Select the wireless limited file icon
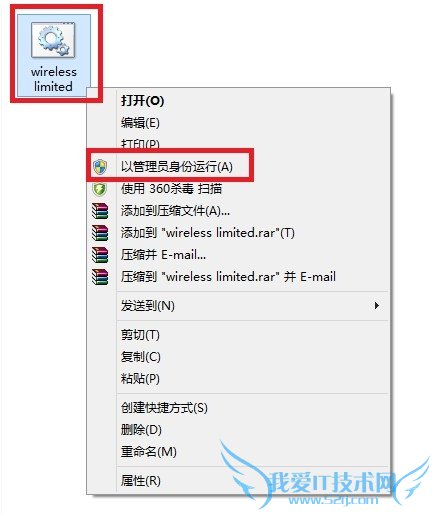The width and height of the screenshot is (436, 515). pyautogui.click(x=53, y=40)
